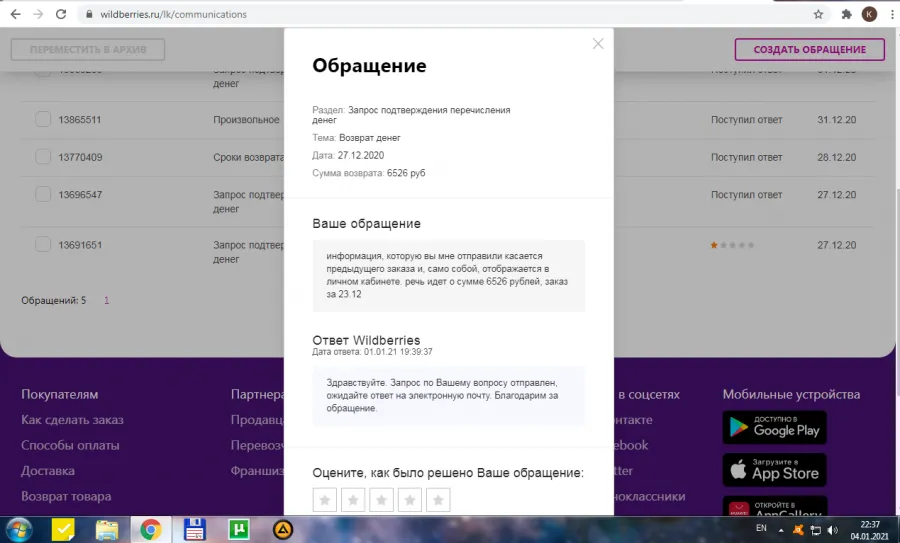This screenshot has width=900, height=543.
Task: Click Покупателям footer heading
Action: 60,394
